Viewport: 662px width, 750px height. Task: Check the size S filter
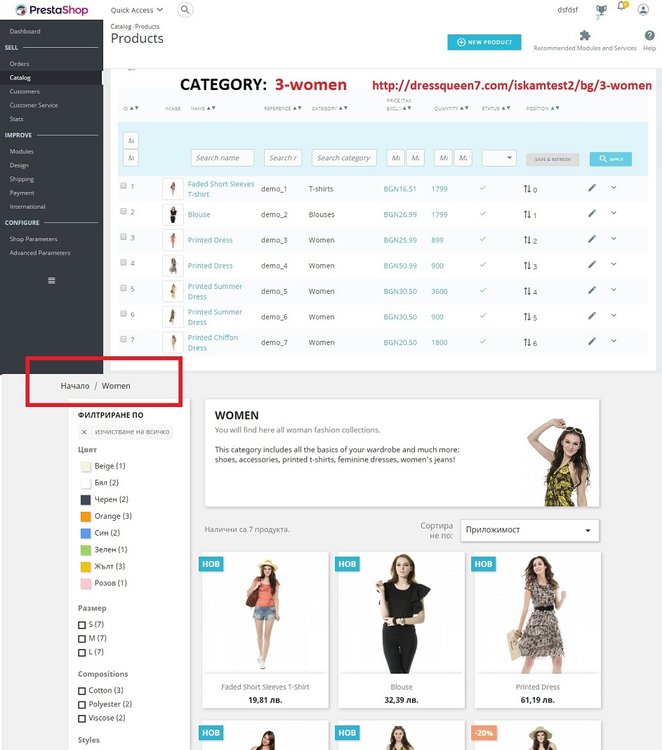pyautogui.click(x=82, y=625)
